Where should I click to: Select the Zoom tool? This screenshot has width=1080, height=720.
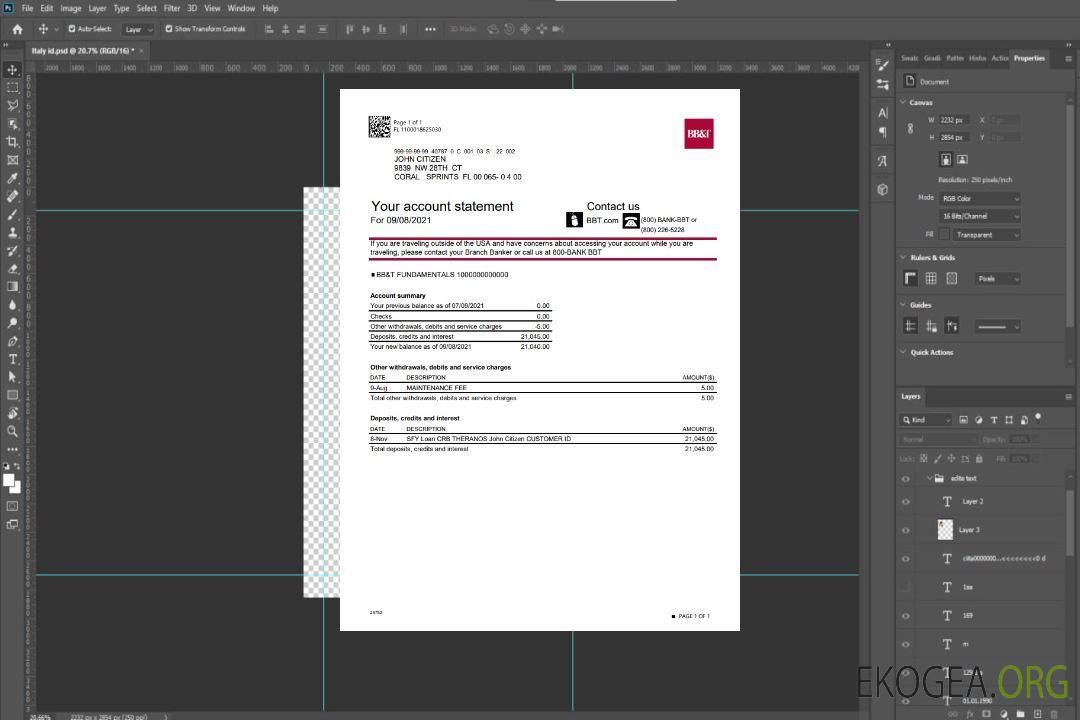[x=12, y=431]
